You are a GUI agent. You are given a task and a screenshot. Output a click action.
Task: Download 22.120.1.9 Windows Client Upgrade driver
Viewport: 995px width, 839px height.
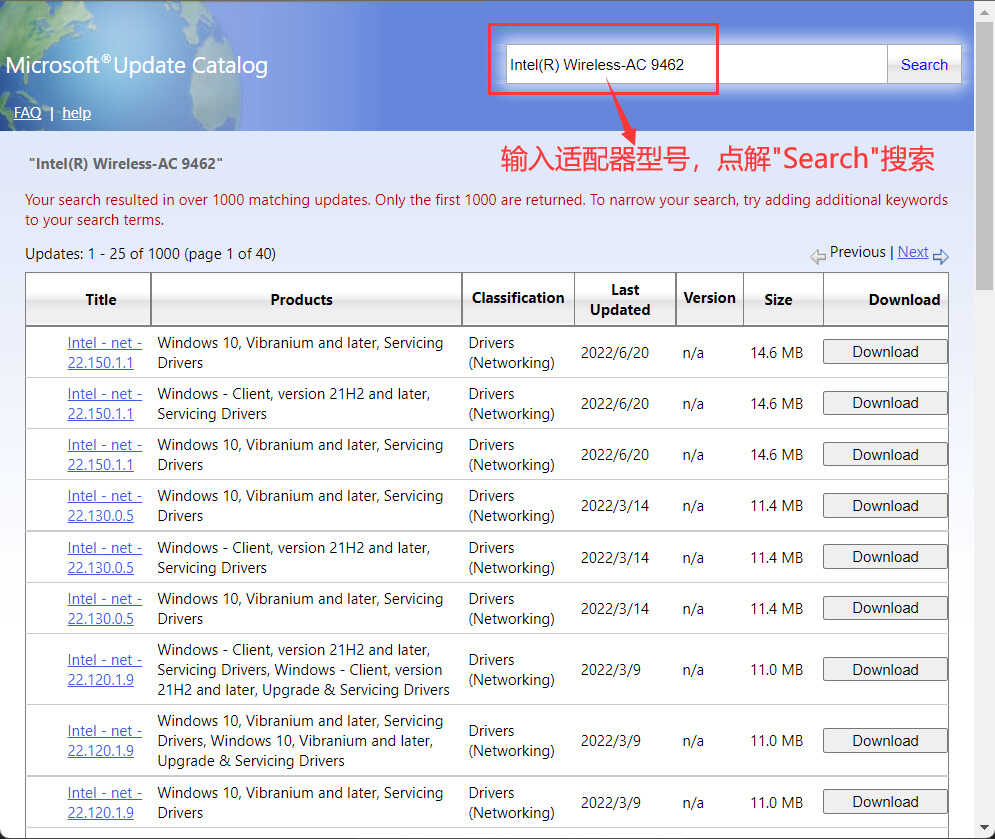pos(885,670)
